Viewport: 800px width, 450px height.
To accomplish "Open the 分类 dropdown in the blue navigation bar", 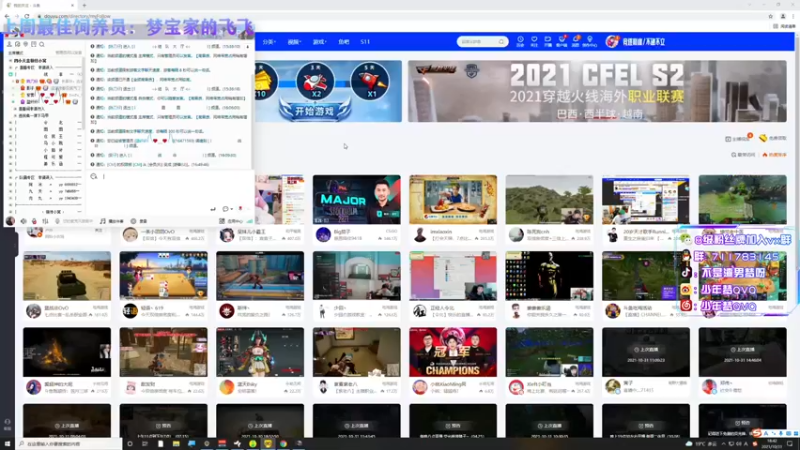I will 269,42.
